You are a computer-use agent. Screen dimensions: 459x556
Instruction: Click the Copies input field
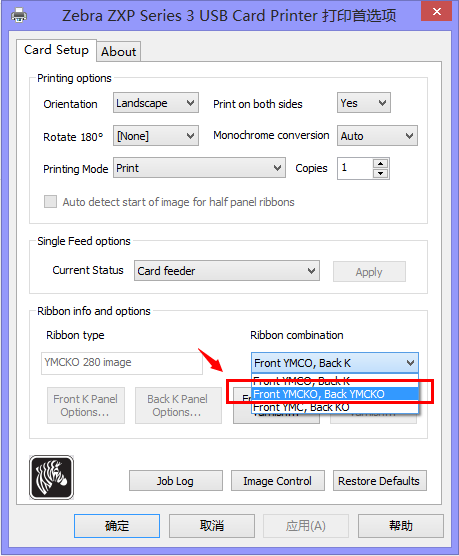click(x=355, y=168)
